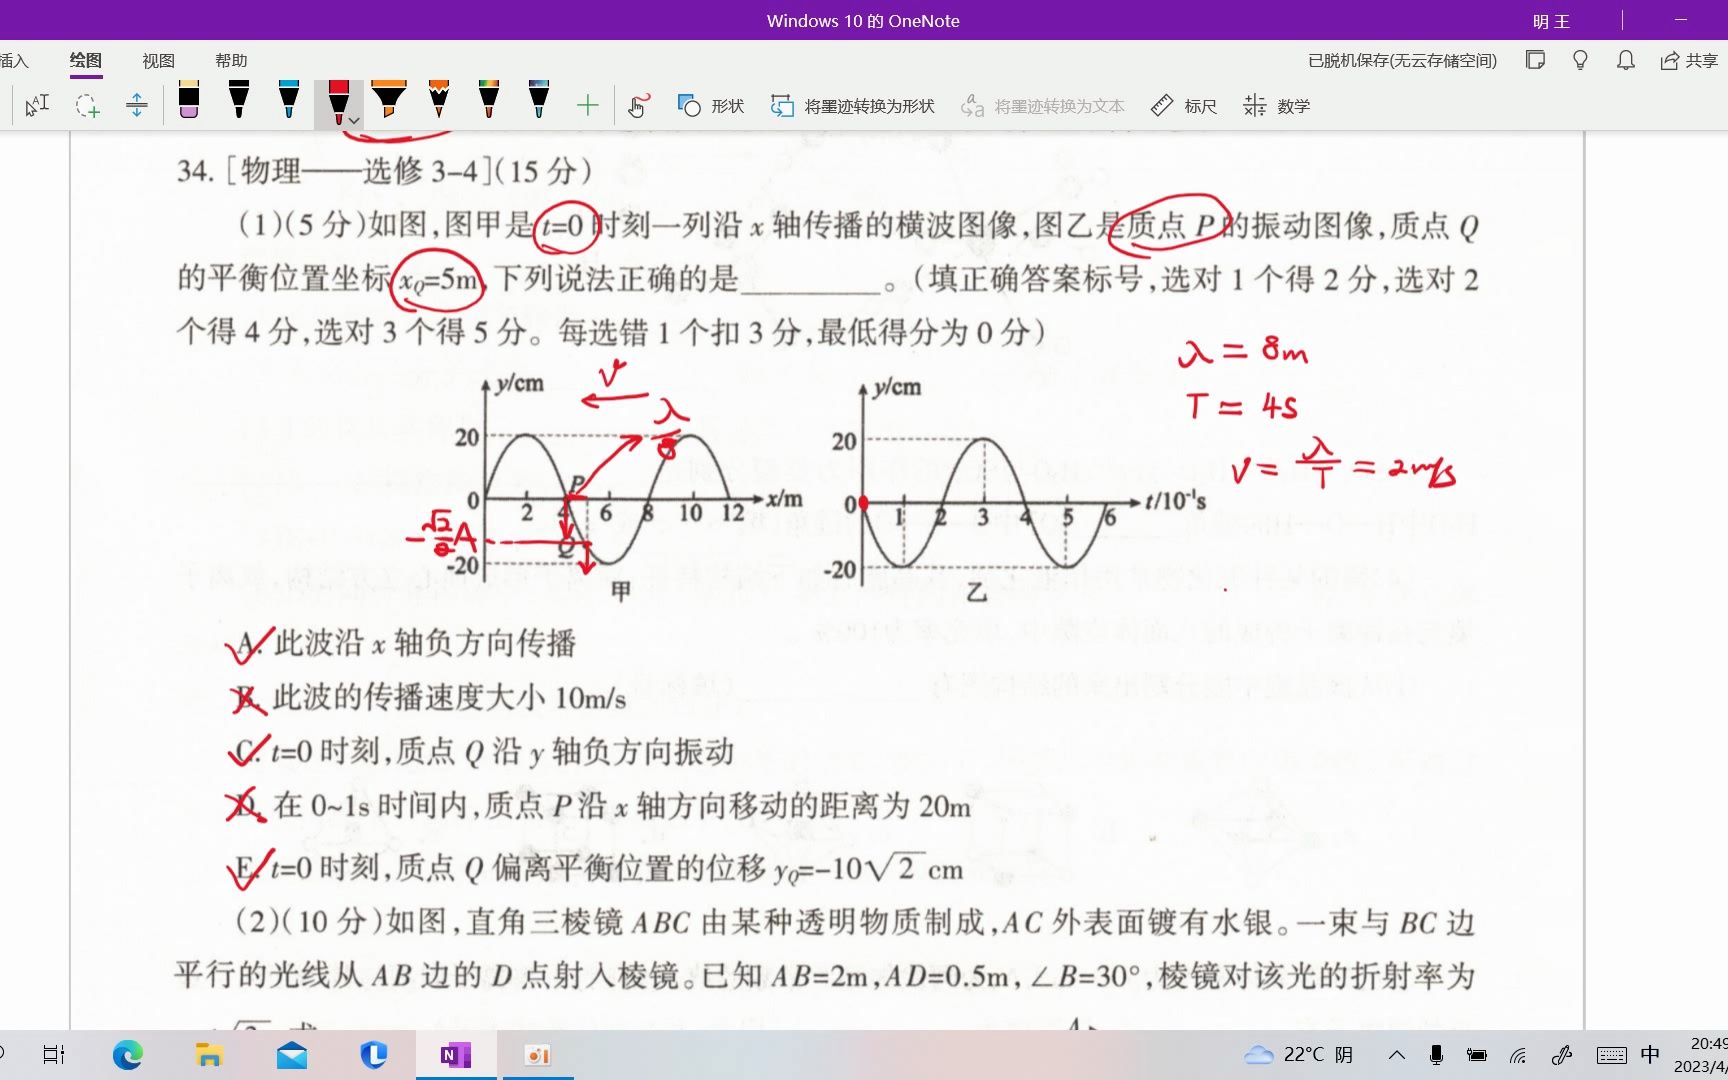This screenshot has height=1080, width=1728.
Task: Click the OneNote taskbar icon
Action: [456, 1055]
